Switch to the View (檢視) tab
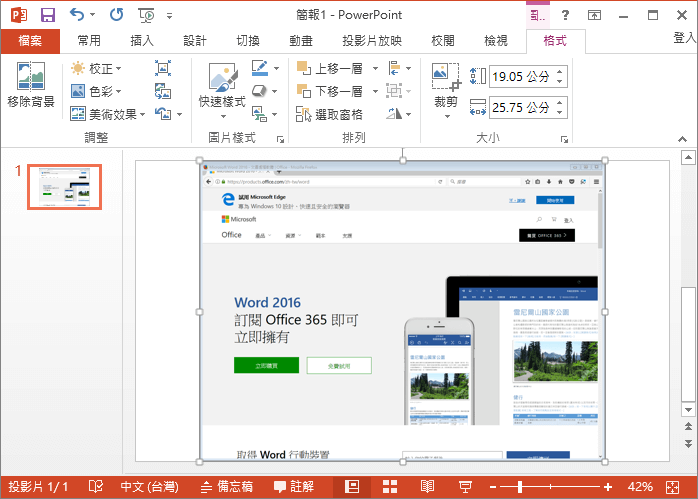This screenshot has height=499, width=698. 496,41
